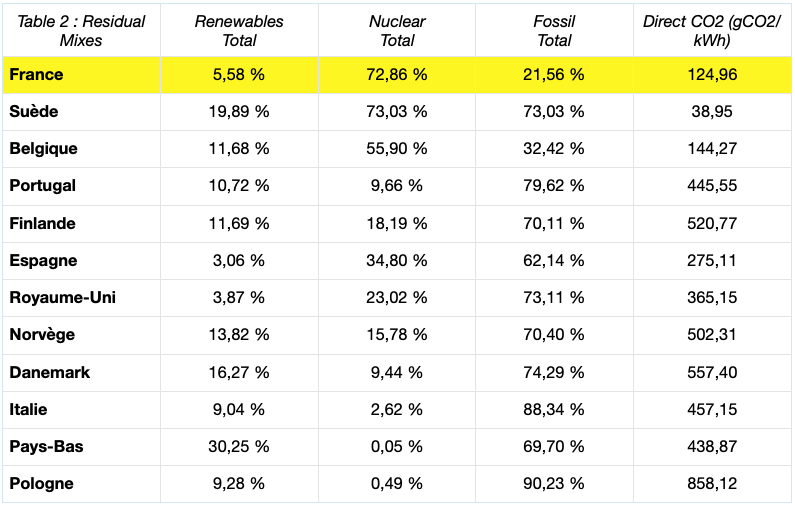
Task: Click Italie's 88,34 % fossil cell
Action: pos(554,409)
